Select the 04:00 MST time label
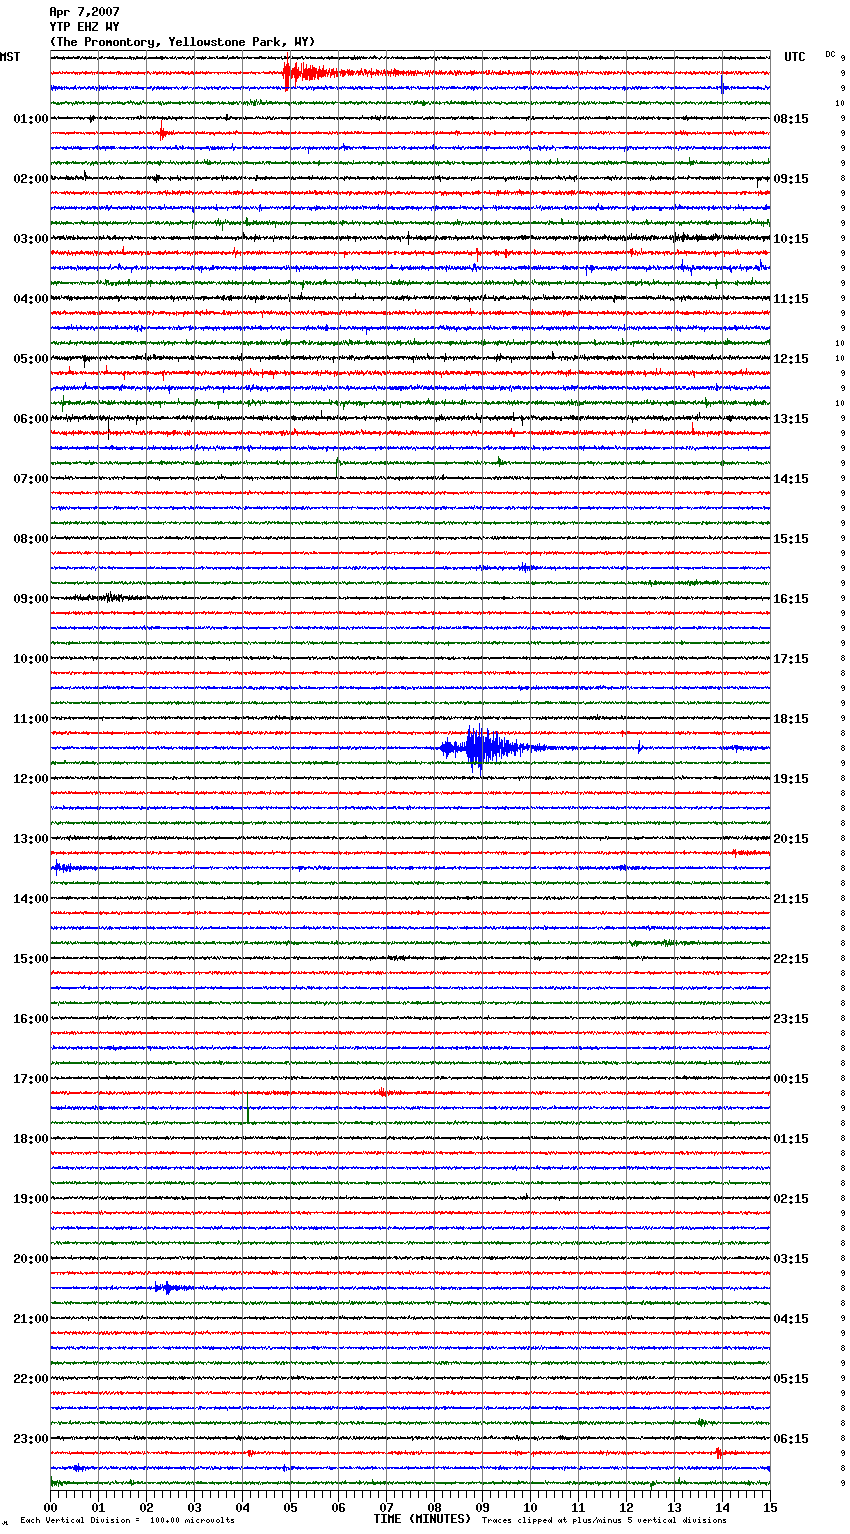The image size is (850, 1534). coord(31,299)
